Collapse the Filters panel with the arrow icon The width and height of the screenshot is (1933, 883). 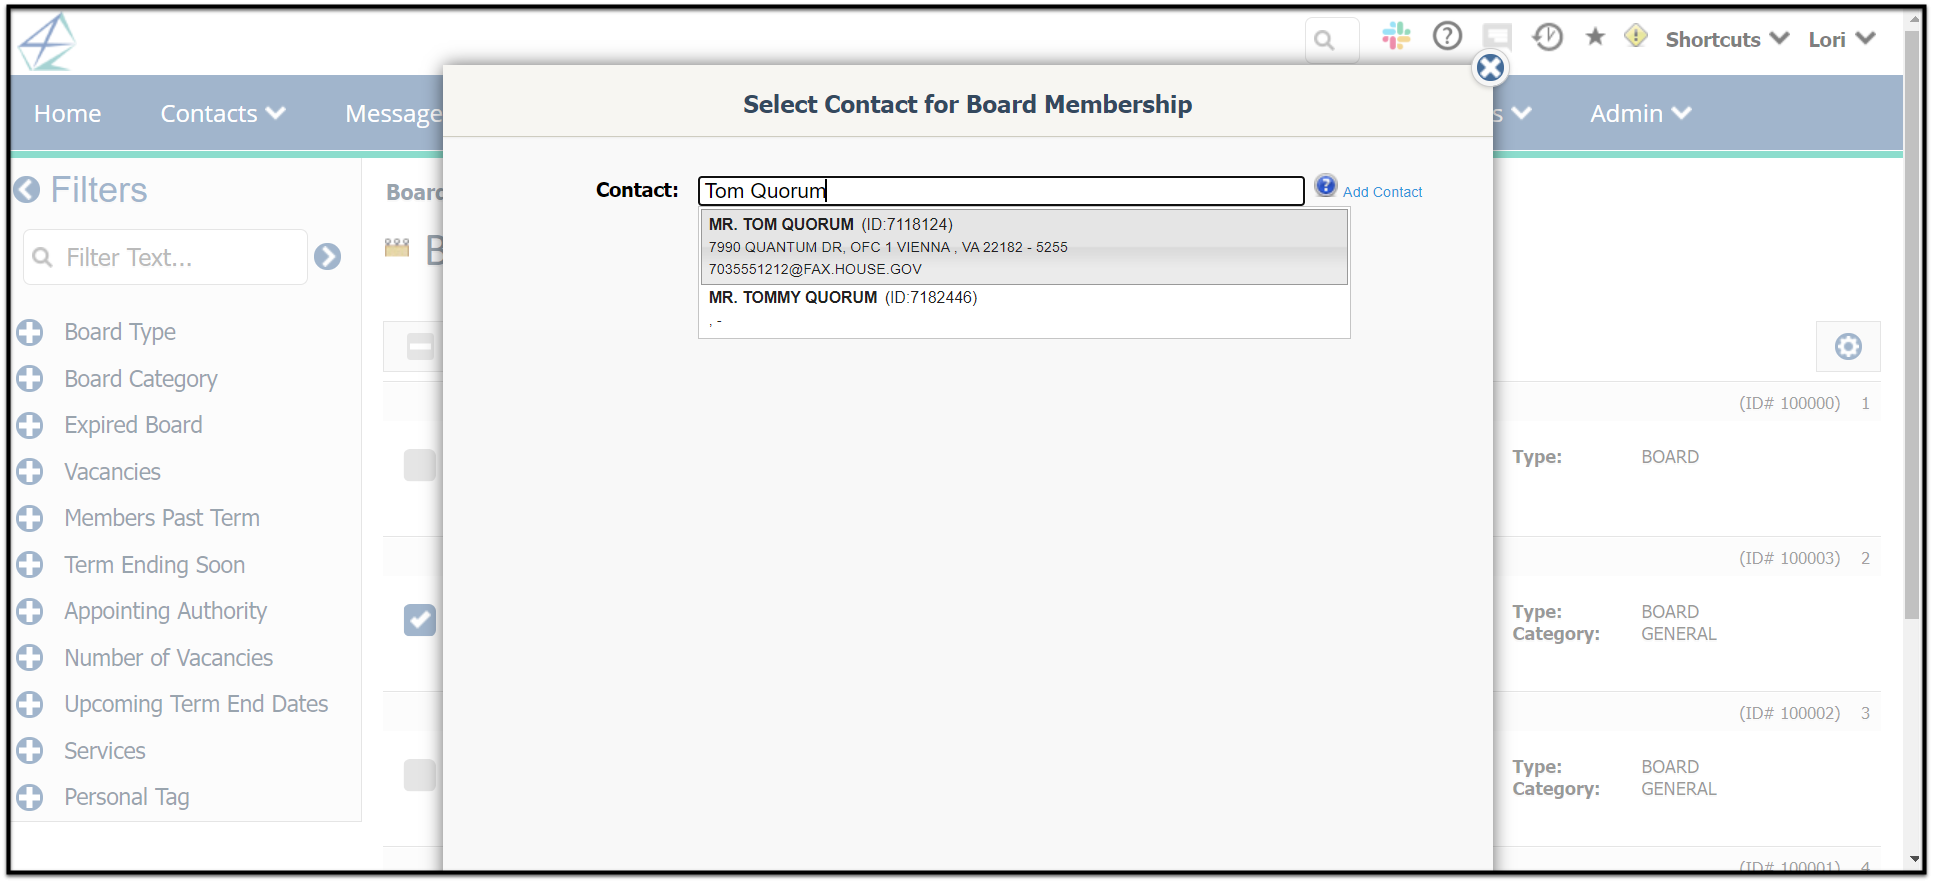point(27,189)
